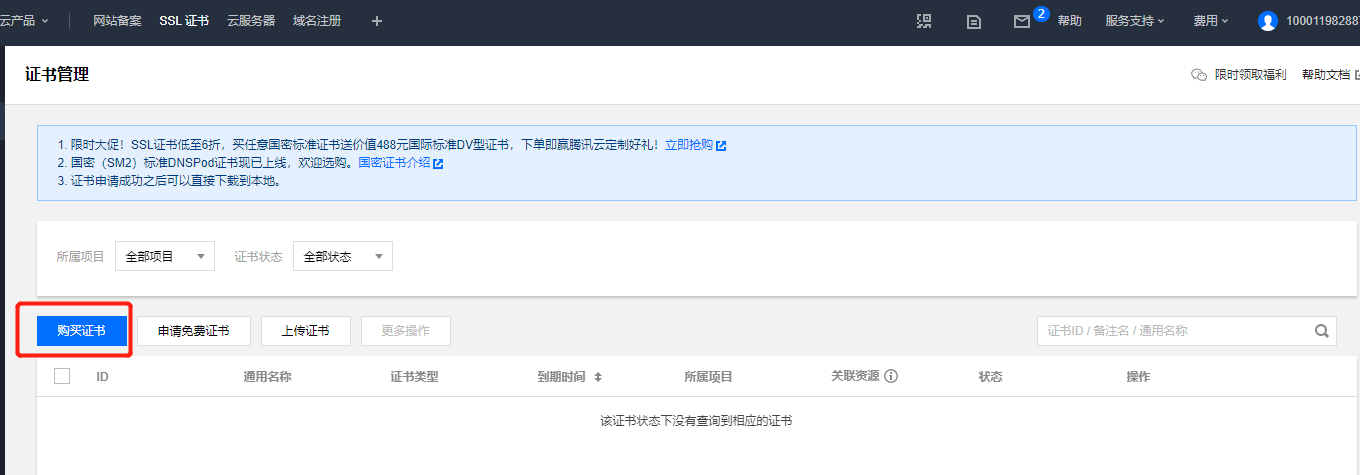Open the user account avatar icon

coord(1268,21)
